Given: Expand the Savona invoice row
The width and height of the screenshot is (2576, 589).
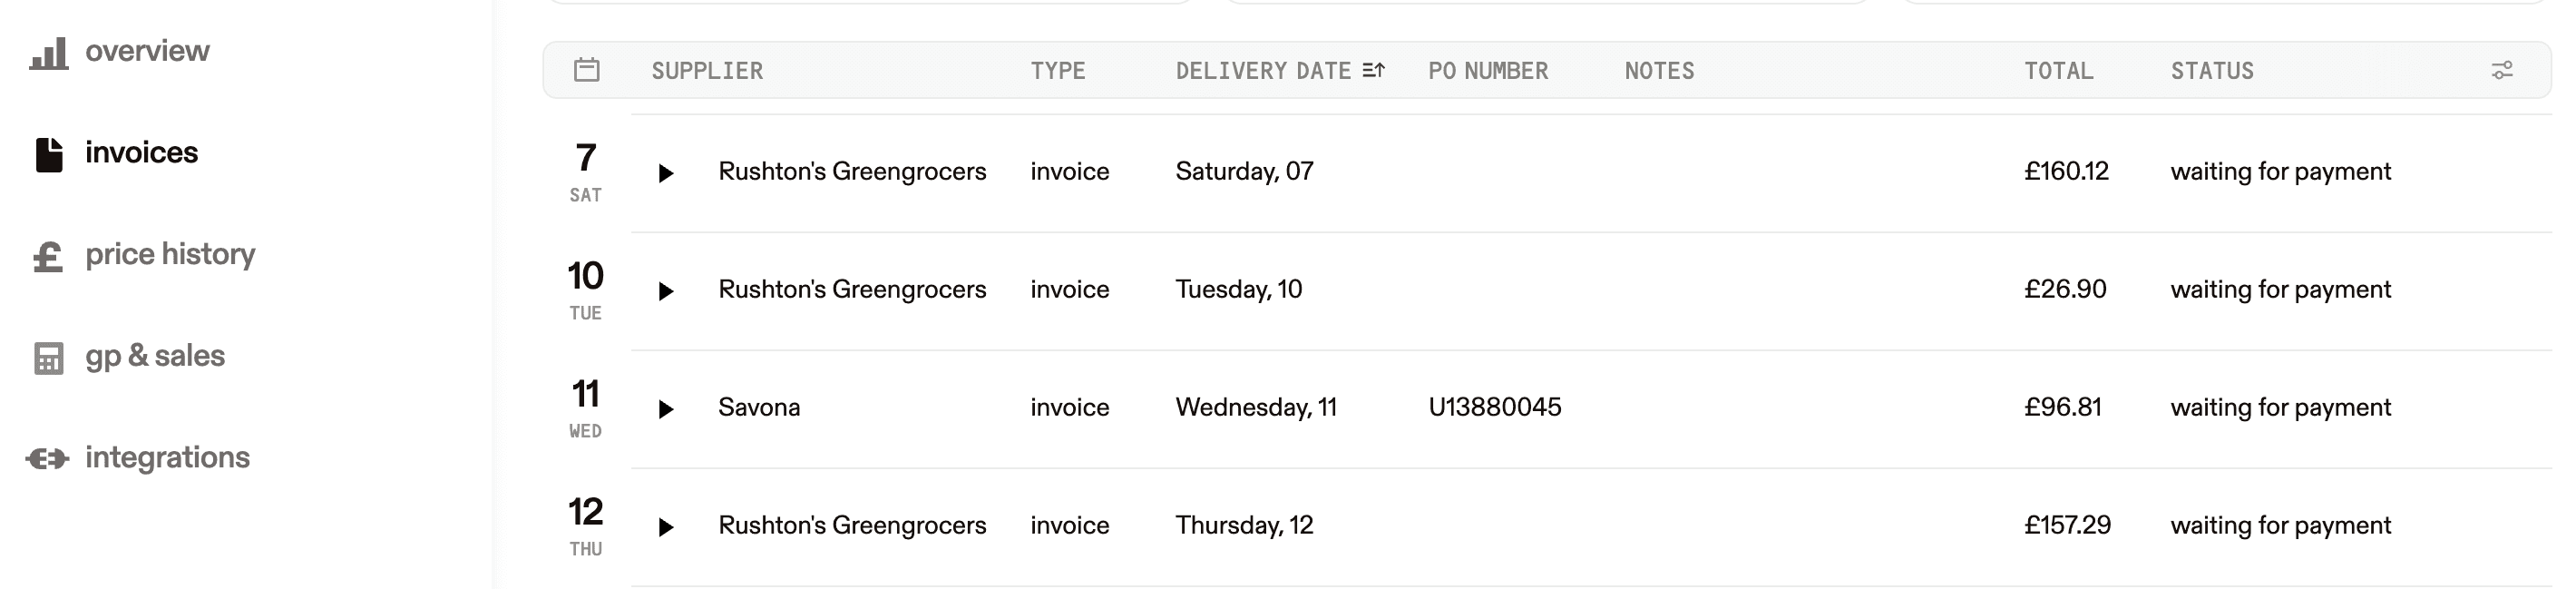Looking at the screenshot, I should (x=666, y=409).
